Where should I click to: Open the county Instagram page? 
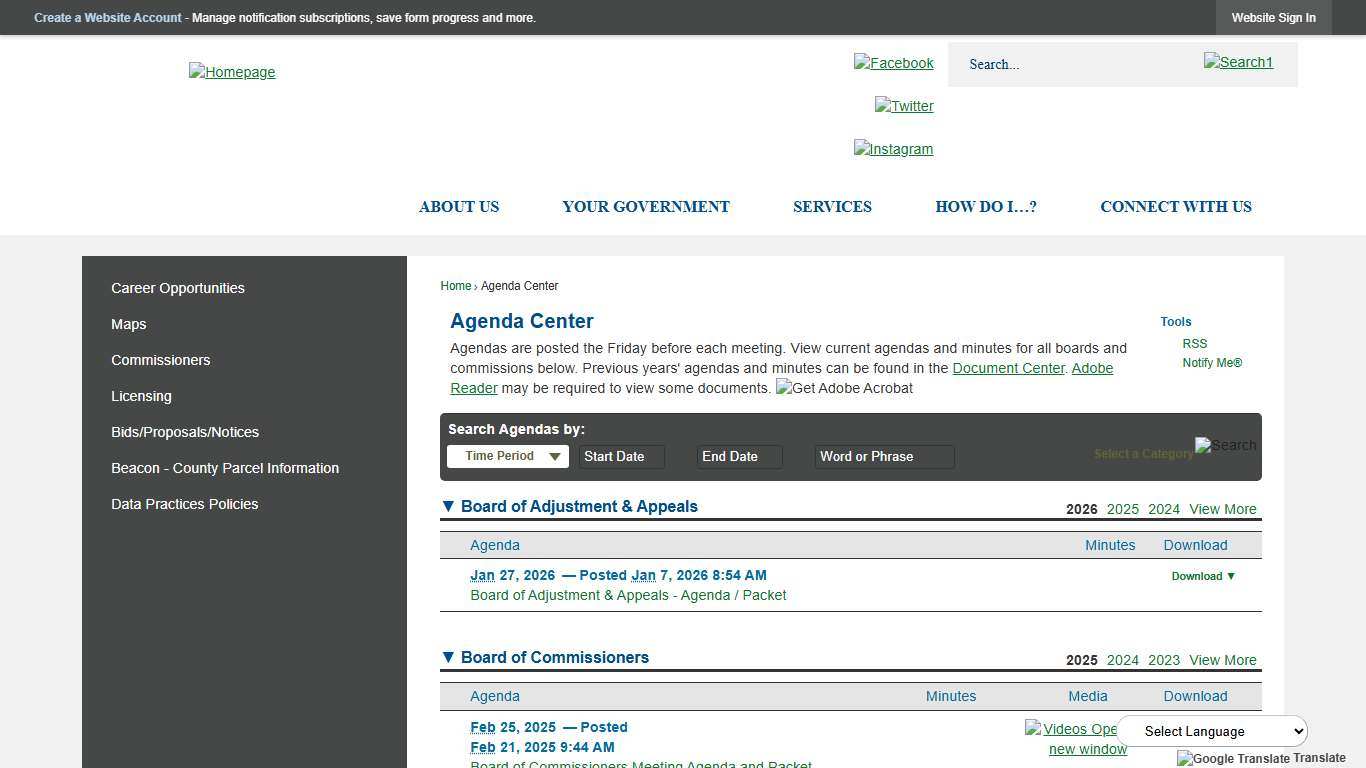click(x=893, y=149)
